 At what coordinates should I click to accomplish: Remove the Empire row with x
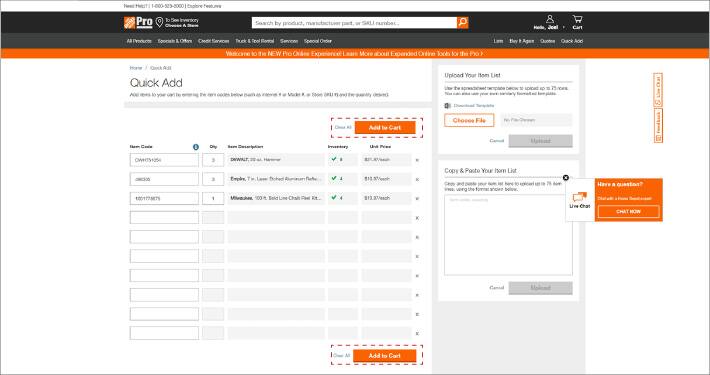coord(417,179)
